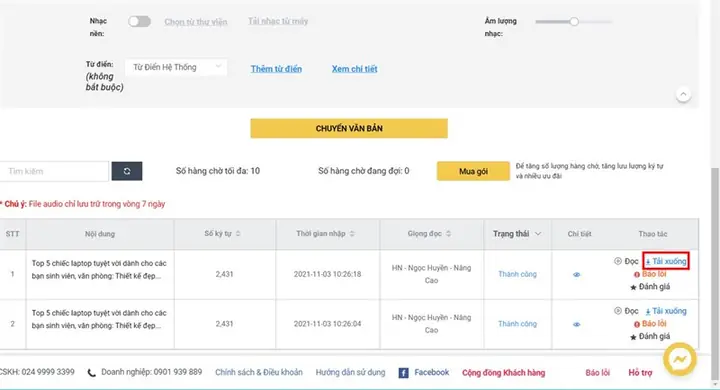Click the Mua gói button

pos(473,171)
